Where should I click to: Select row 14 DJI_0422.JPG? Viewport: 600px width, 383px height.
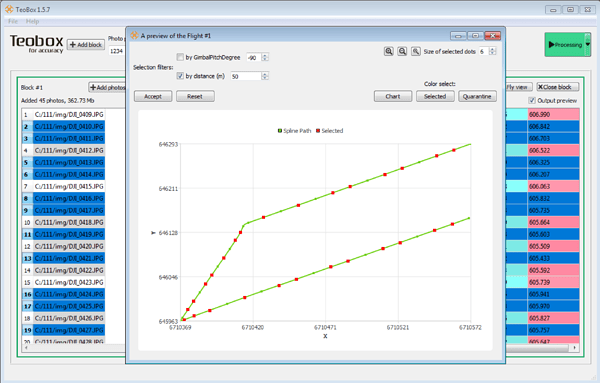pyautogui.click(x=69, y=270)
